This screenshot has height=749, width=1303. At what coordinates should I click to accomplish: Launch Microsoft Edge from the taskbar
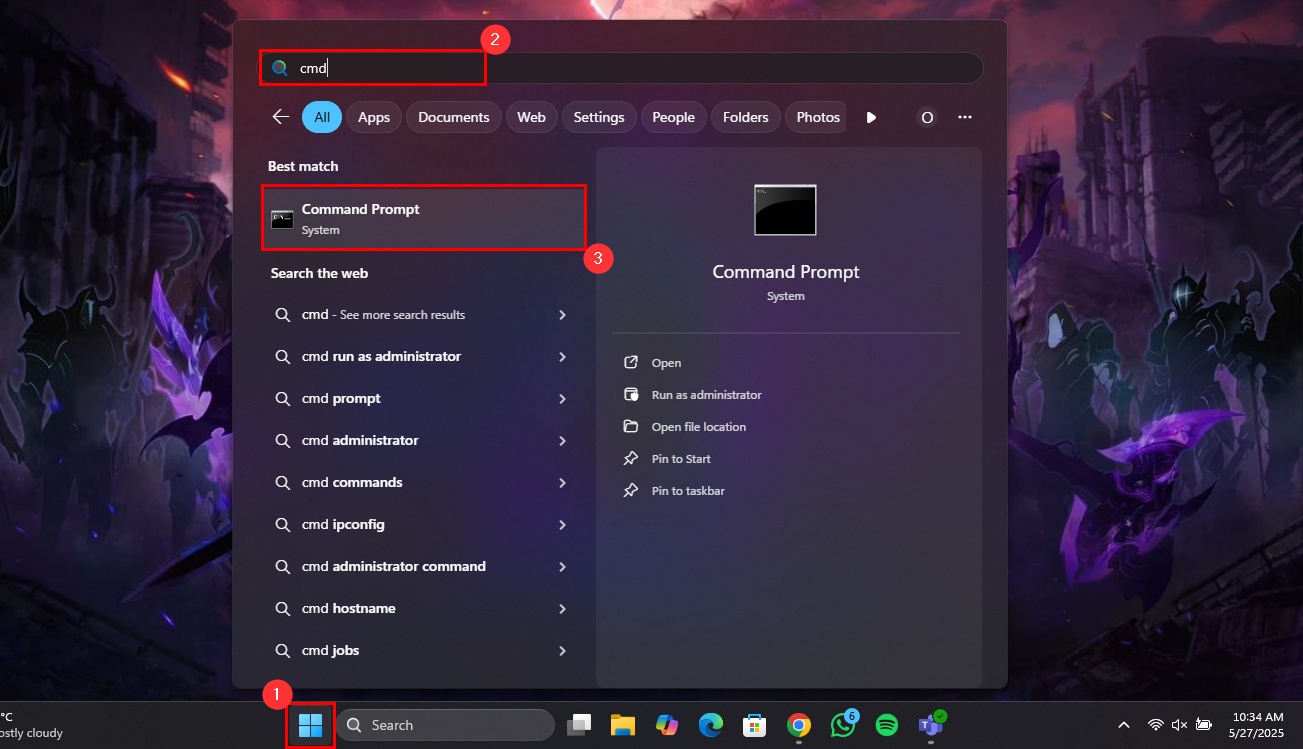pos(711,725)
